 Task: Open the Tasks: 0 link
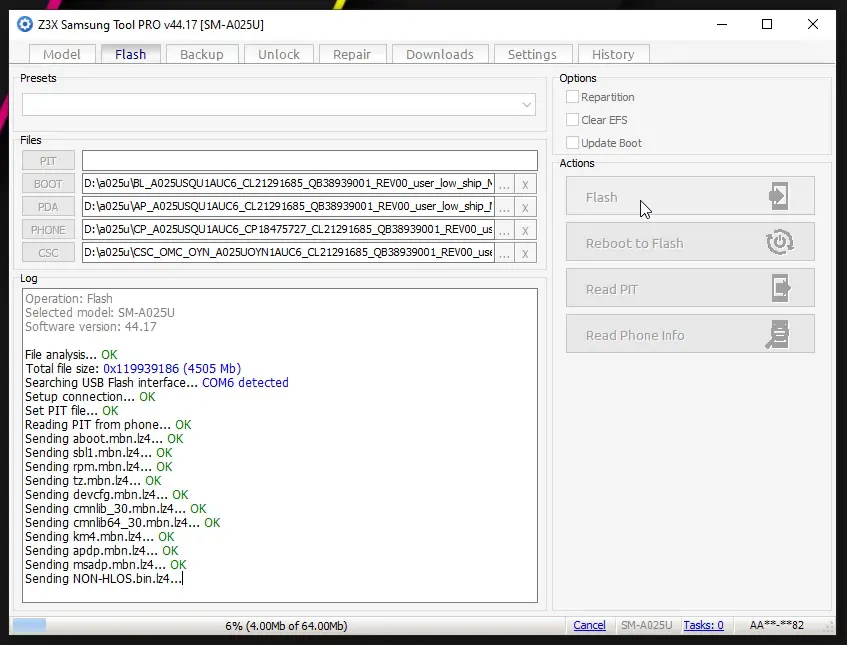click(703, 625)
